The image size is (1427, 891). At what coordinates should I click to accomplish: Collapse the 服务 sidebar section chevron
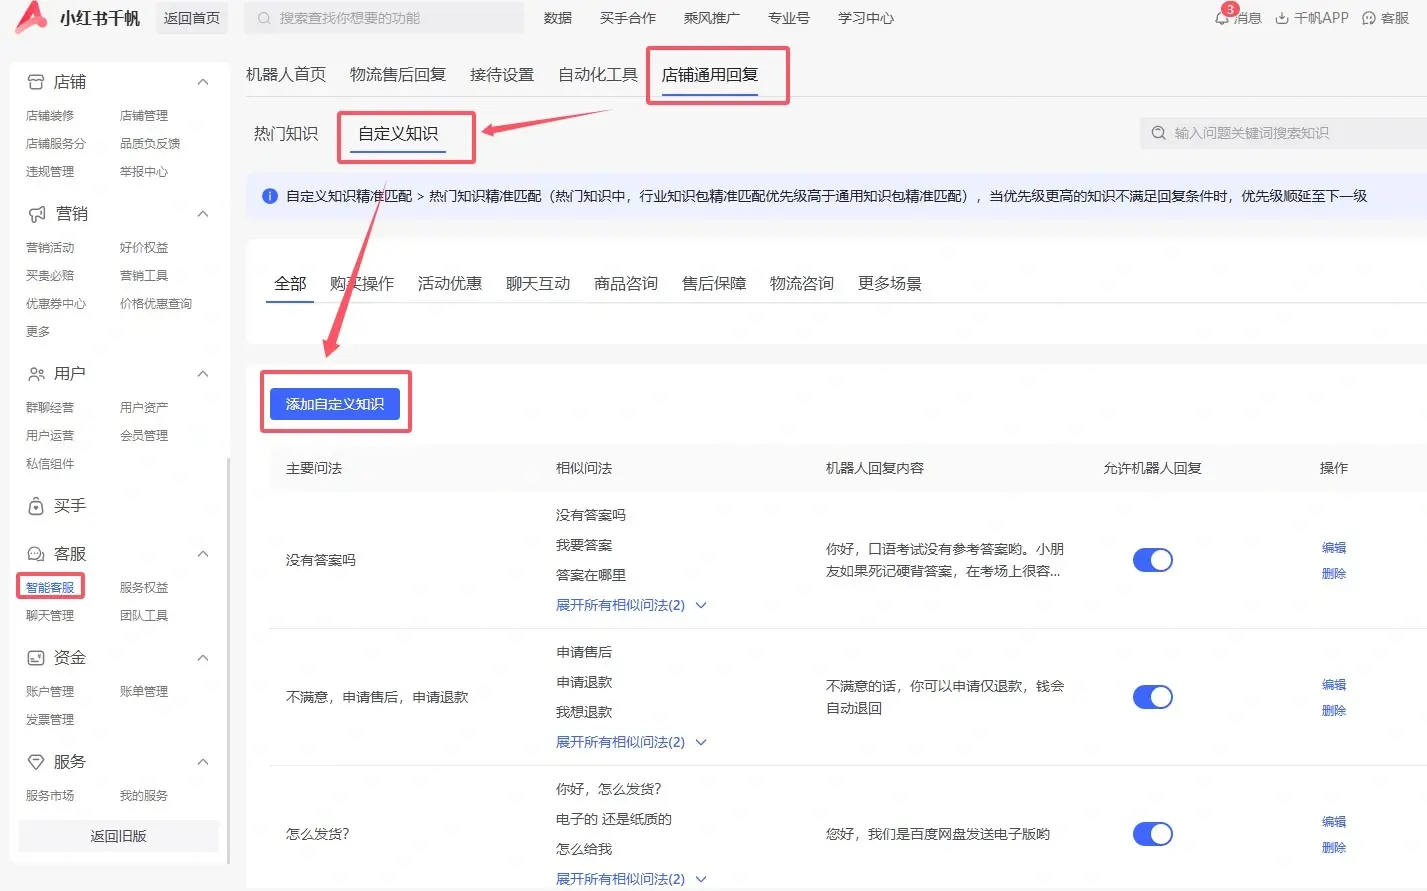[x=203, y=762]
